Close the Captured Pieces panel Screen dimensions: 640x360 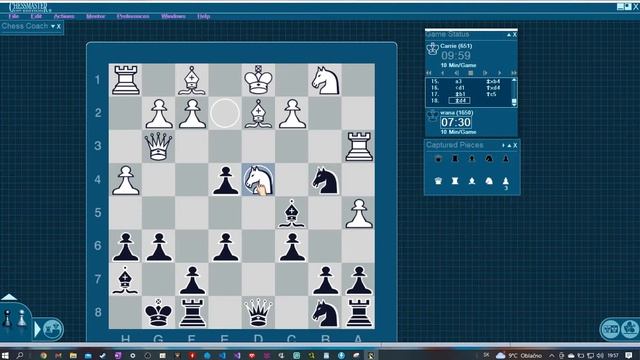(x=515, y=145)
